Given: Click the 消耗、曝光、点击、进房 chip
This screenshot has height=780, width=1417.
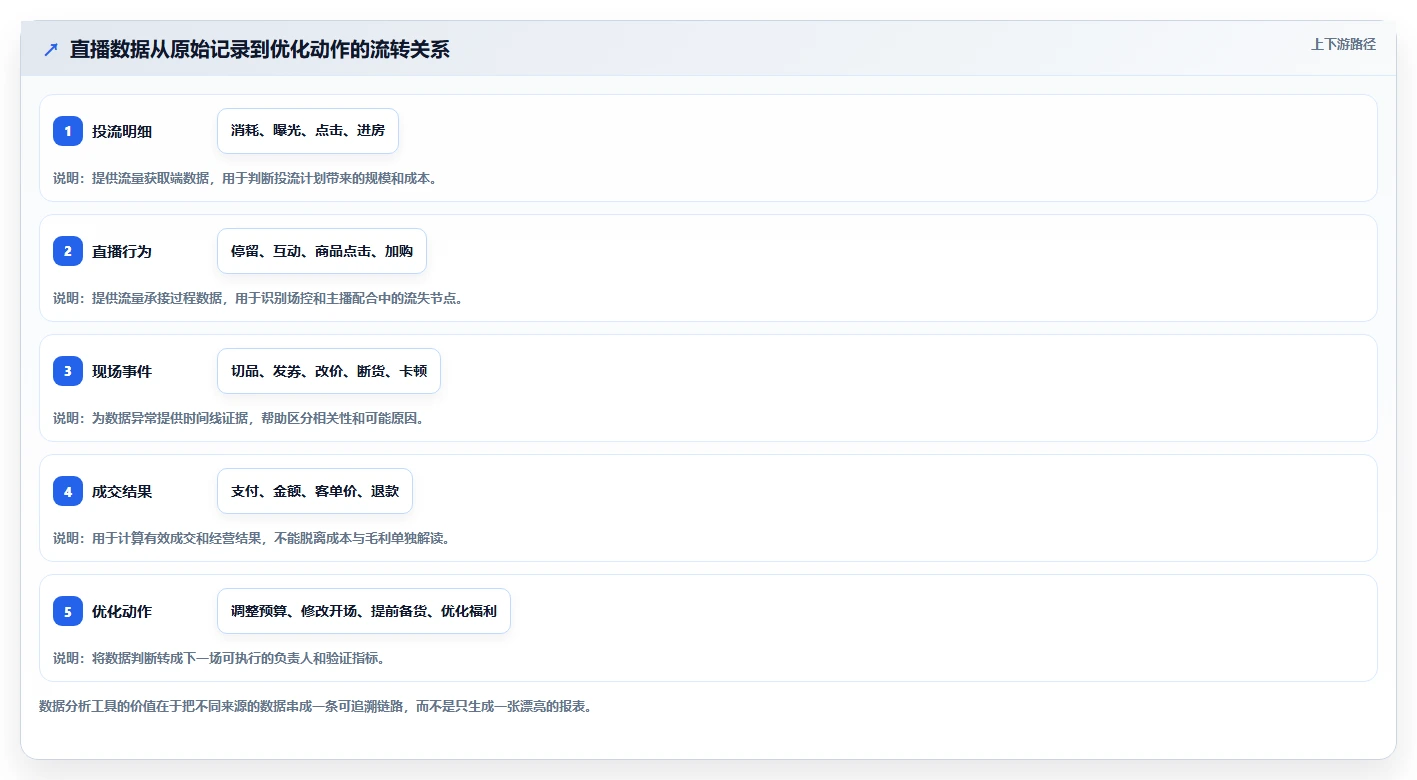Looking at the screenshot, I should pos(308,131).
